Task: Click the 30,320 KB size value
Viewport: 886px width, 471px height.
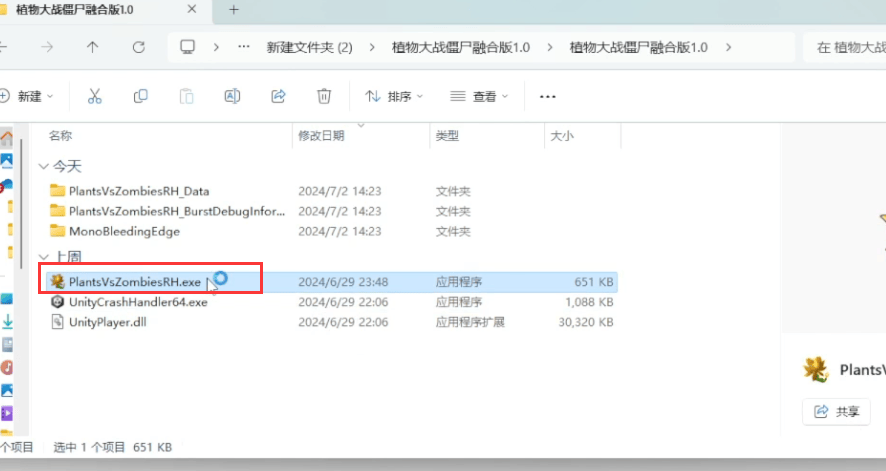Action: click(586, 322)
